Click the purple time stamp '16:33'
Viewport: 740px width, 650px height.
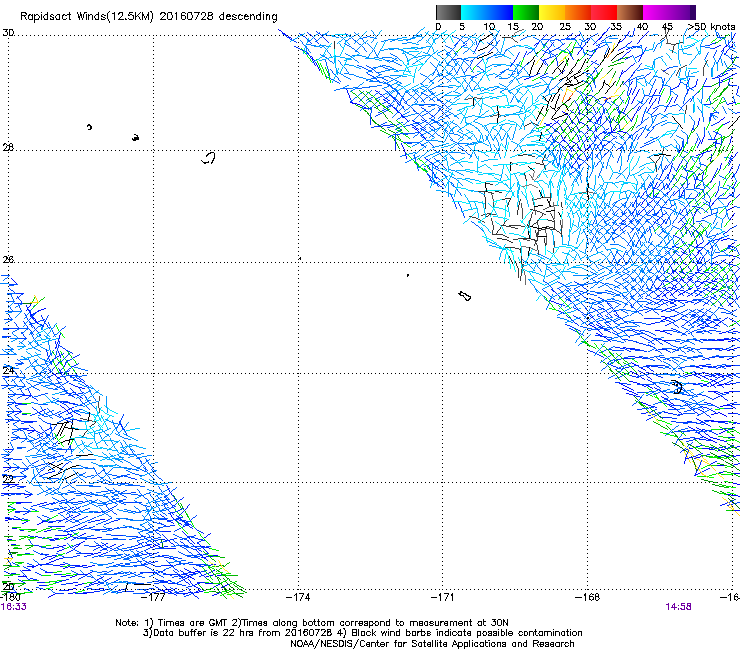pyautogui.click(x=14, y=607)
